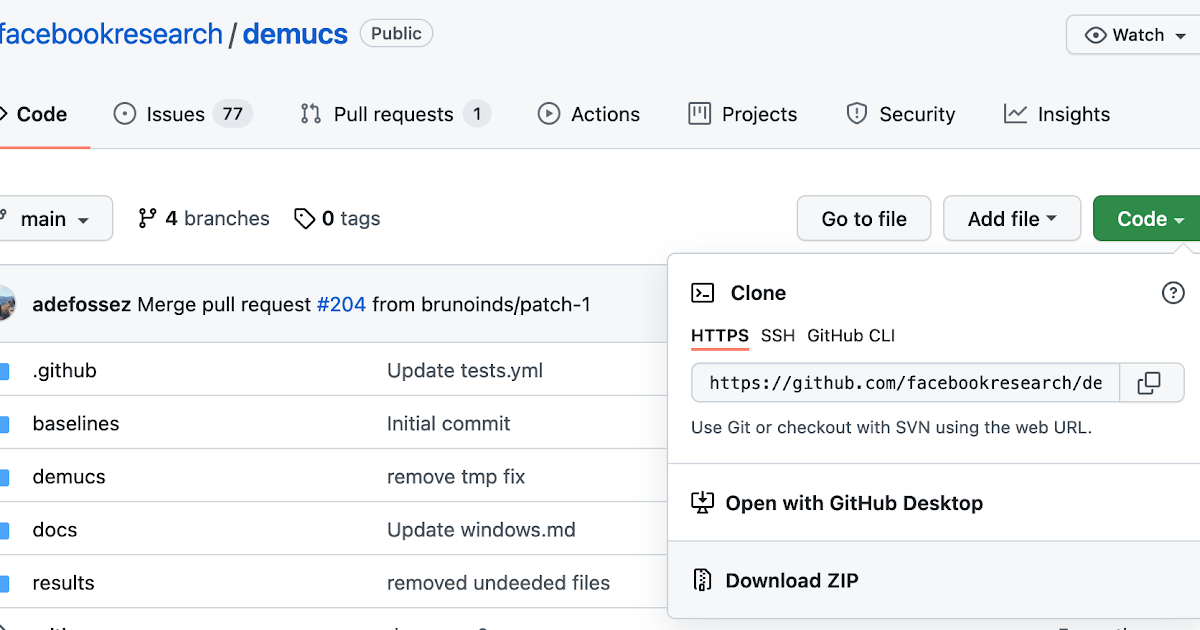Click the folder icon beside baselines
The height and width of the screenshot is (630, 1200).
[5, 424]
